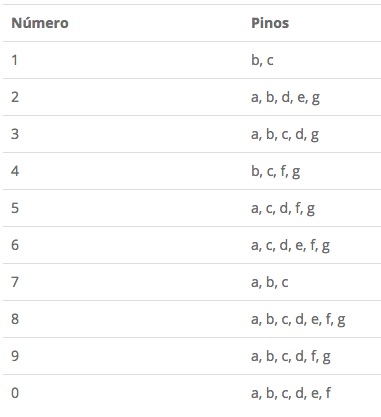Click pins text 'a, b, c, d, g'
This screenshot has height=417, width=381.
[285, 135]
